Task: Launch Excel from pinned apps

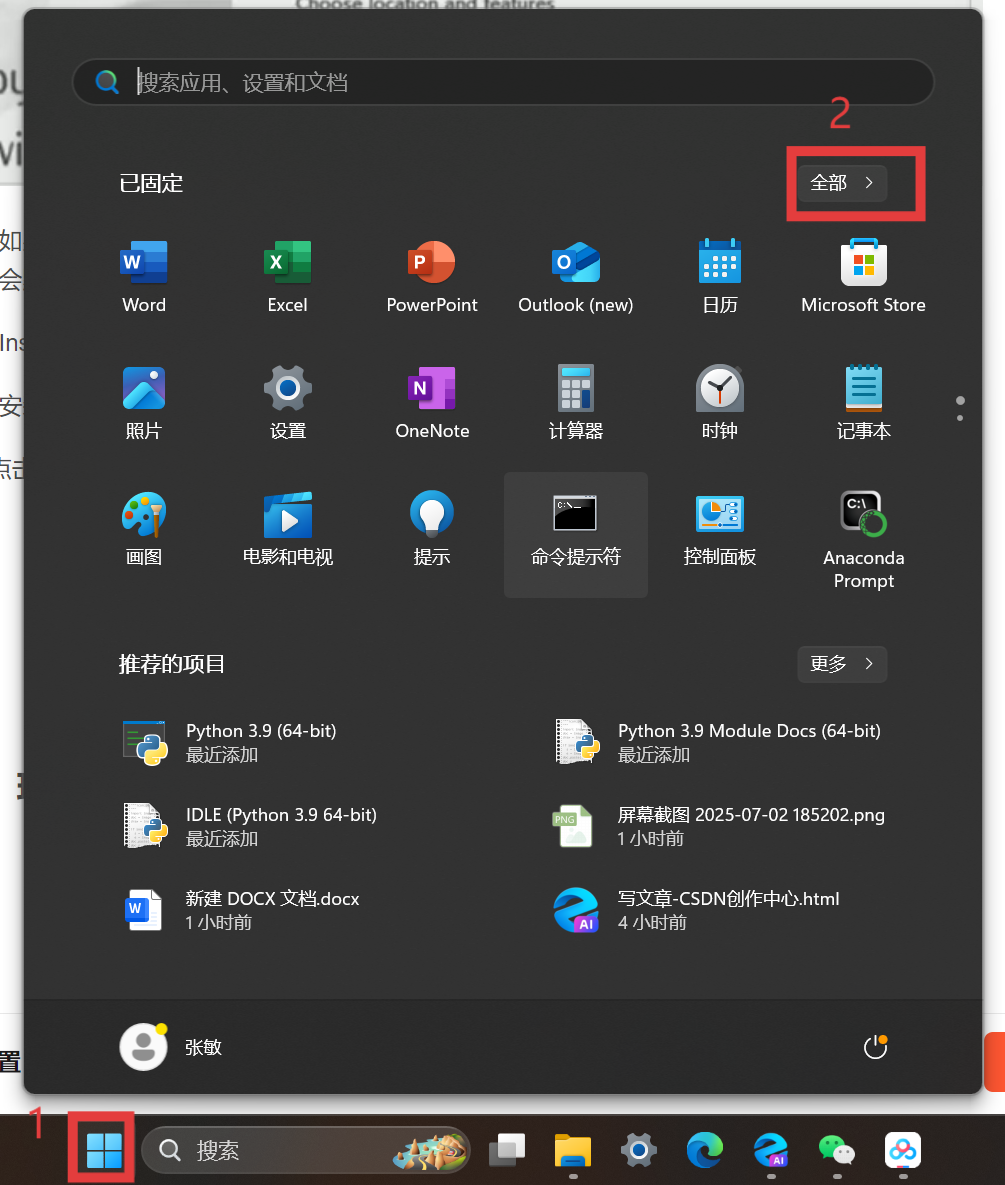Action: coord(287,277)
